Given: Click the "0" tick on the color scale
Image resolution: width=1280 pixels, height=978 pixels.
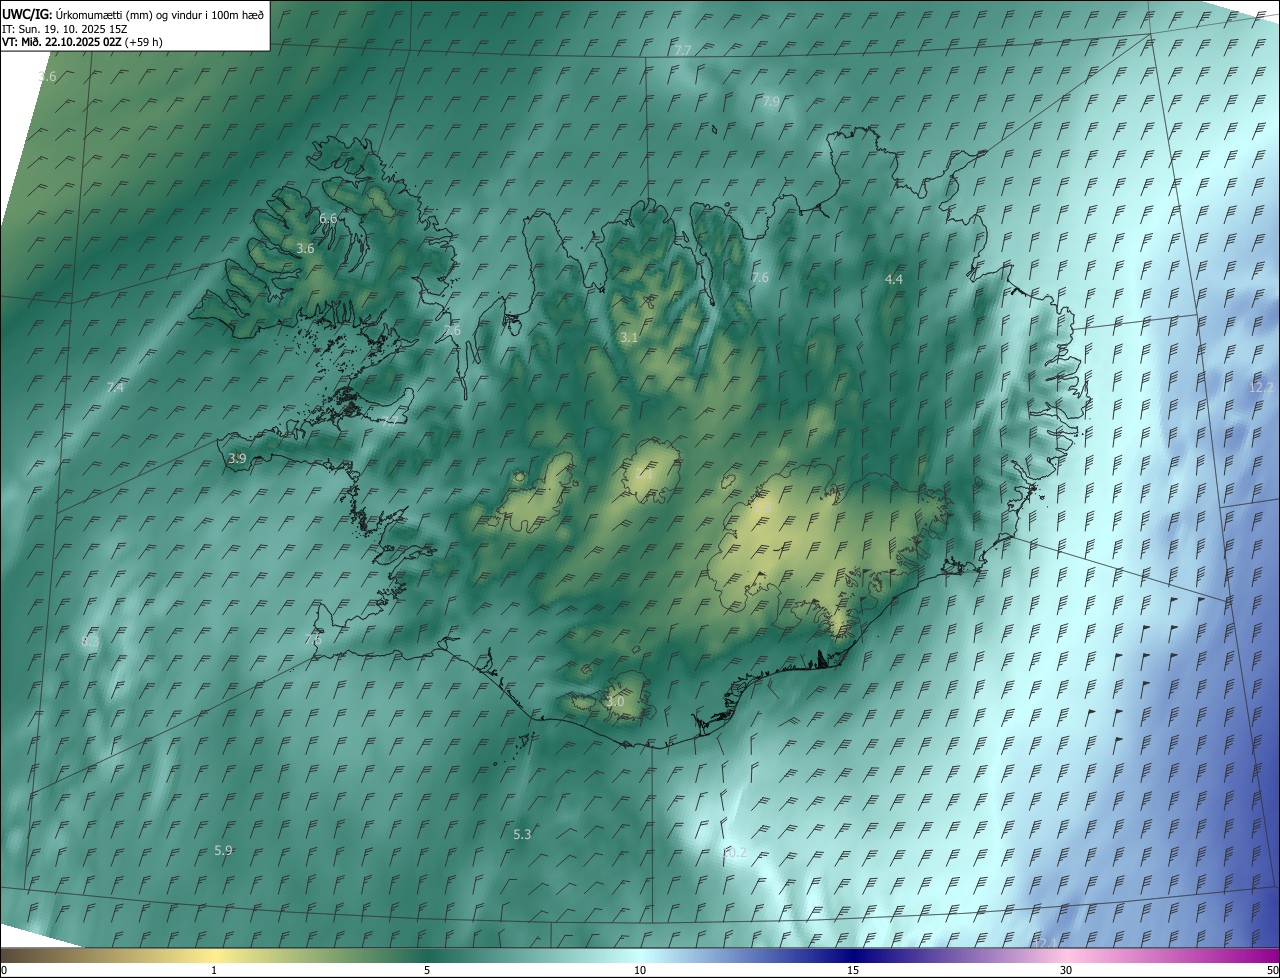Looking at the screenshot, I should [x=4, y=970].
